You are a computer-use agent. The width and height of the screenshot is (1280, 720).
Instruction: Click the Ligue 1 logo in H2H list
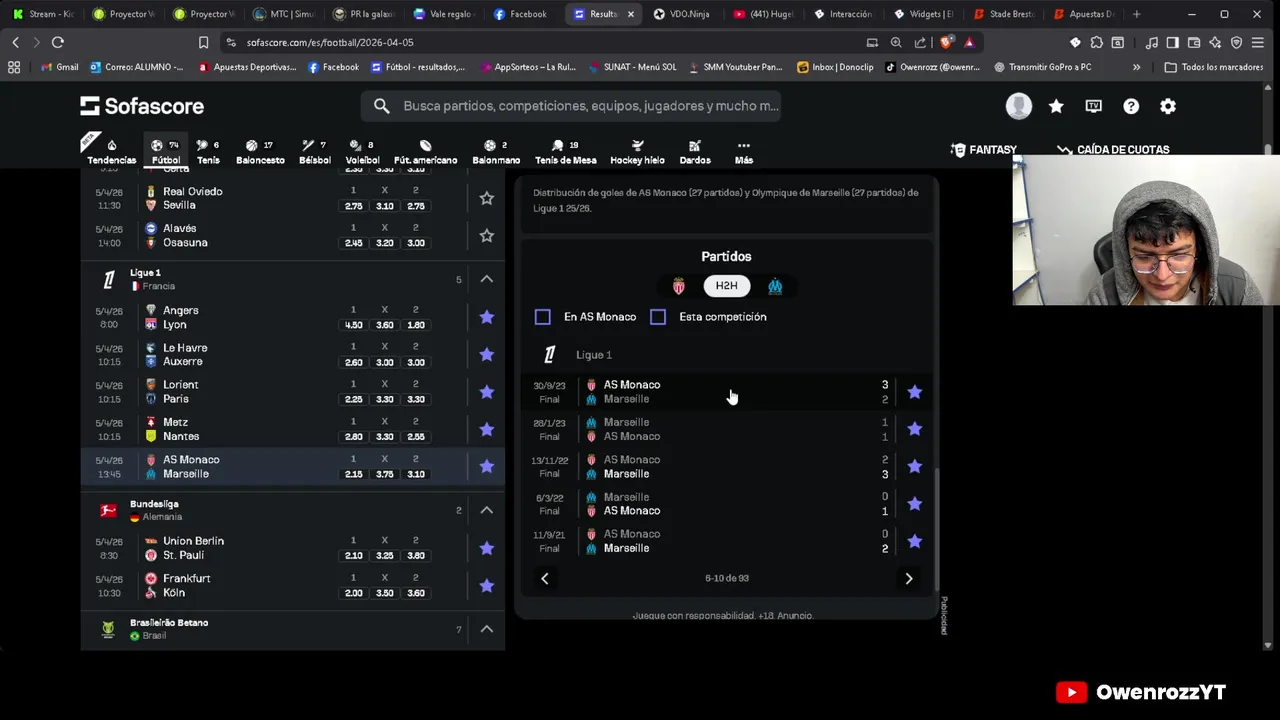(x=549, y=355)
